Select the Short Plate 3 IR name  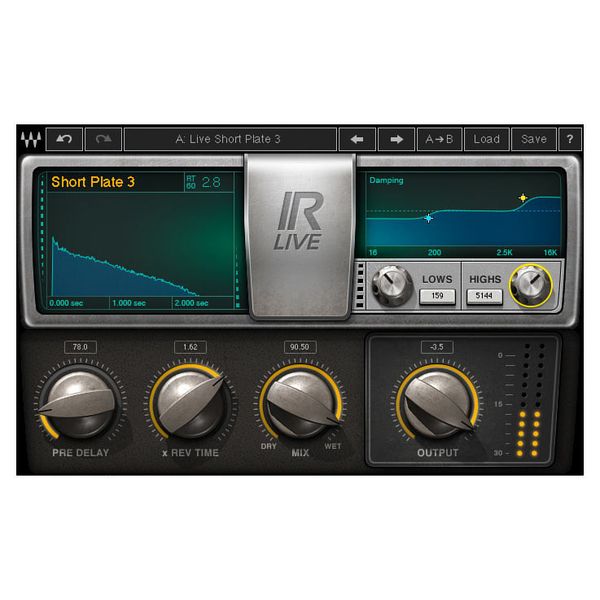coord(93,182)
